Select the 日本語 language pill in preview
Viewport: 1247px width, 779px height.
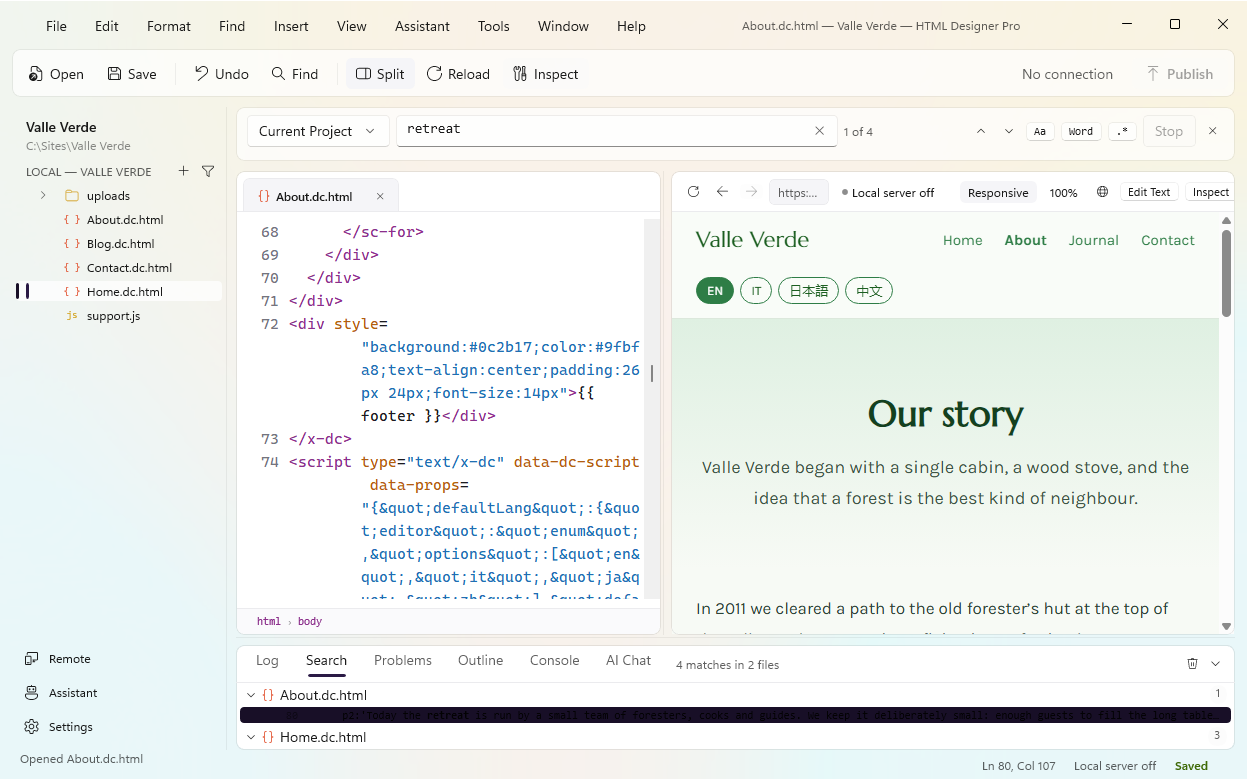click(808, 291)
